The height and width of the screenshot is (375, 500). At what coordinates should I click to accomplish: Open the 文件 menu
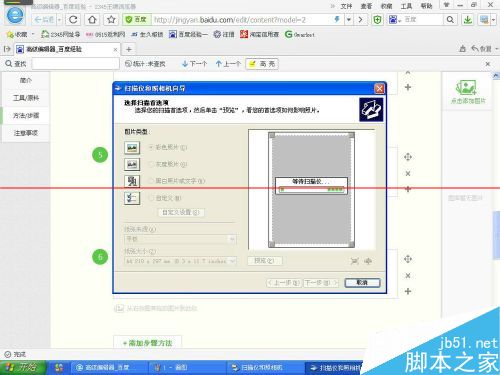[346, 6]
